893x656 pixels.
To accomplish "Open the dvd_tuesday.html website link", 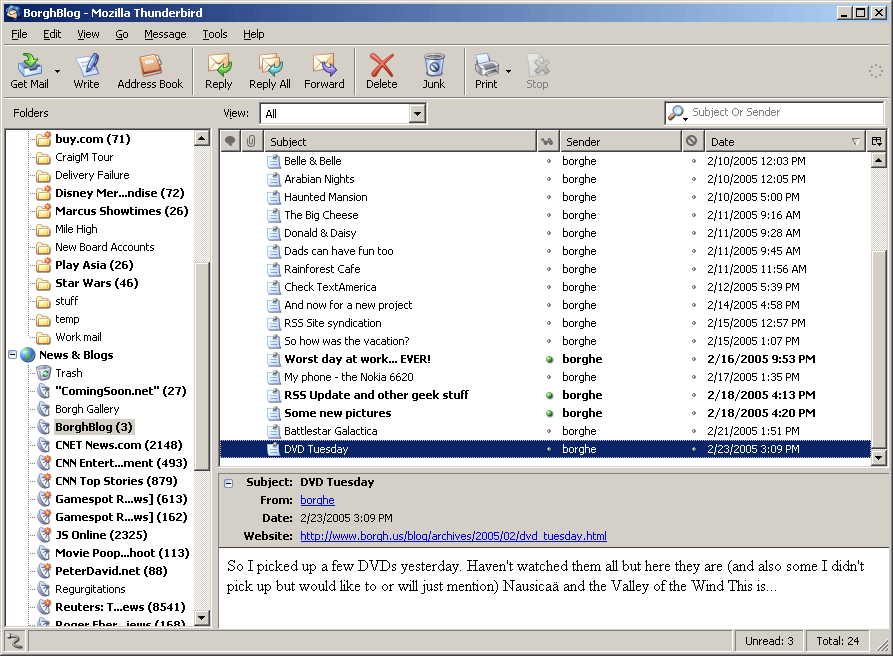I will 453,536.
